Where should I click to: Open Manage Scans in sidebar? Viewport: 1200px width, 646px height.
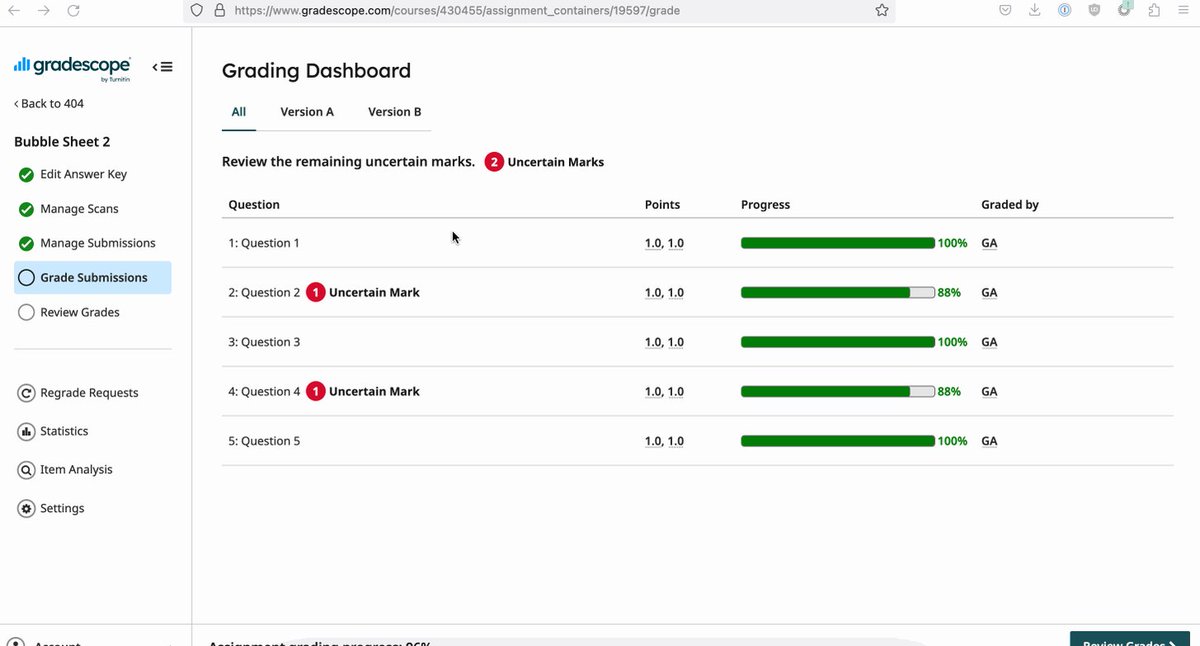pyautogui.click(x=79, y=209)
